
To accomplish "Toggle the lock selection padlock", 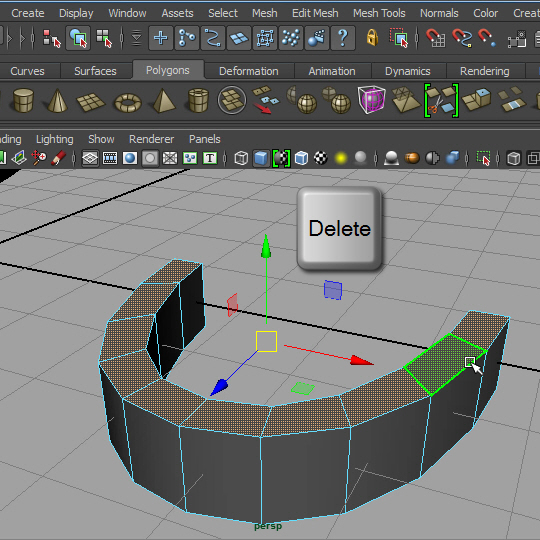I will coord(372,38).
